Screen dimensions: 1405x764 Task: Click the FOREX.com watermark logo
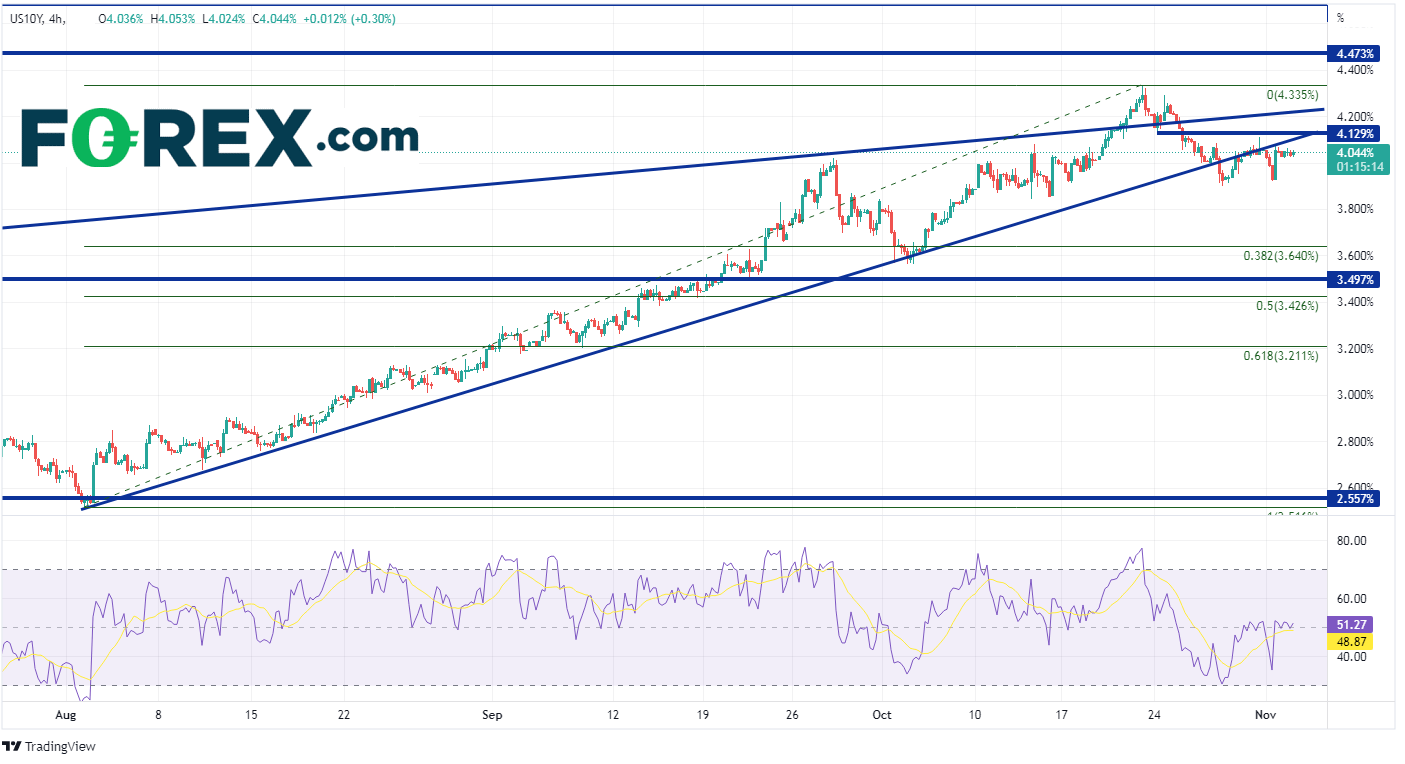pos(219,136)
